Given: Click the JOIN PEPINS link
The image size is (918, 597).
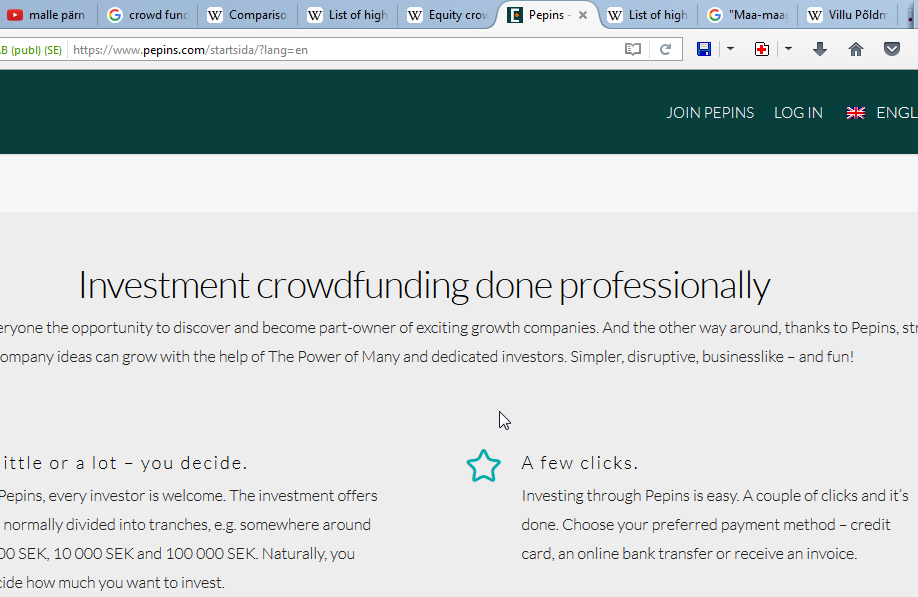Looking at the screenshot, I should (710, 112).
